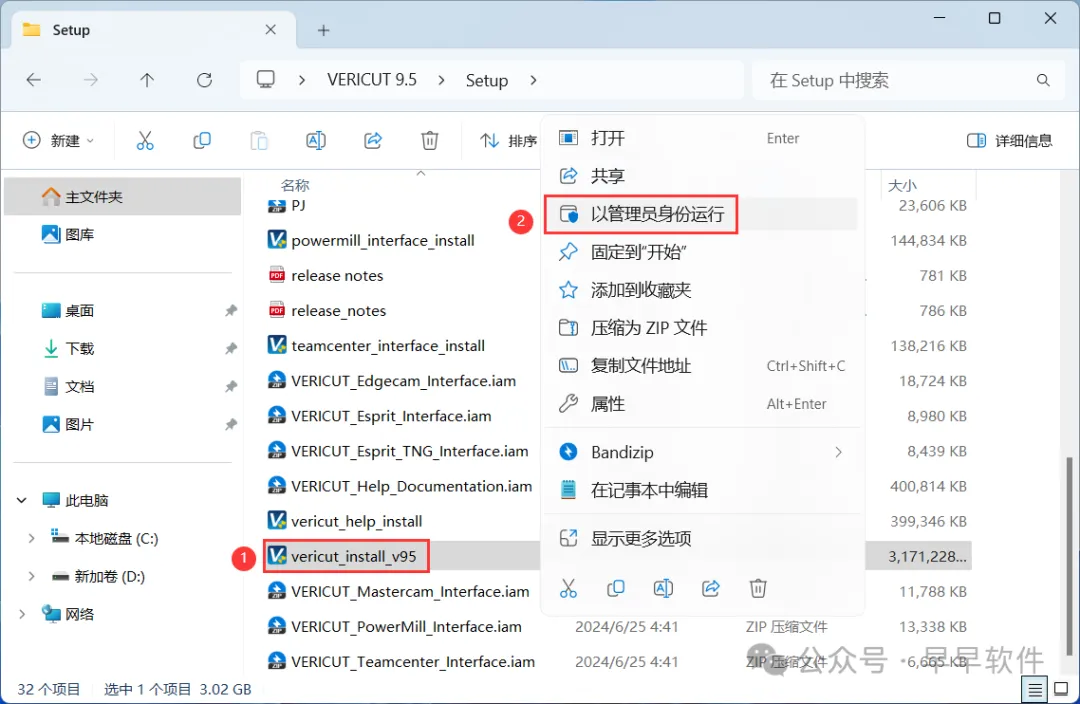This screenshot has width=1080, height=704.
Task: Select the vericut_install_v95 file
Action: [x=353, y=556]
